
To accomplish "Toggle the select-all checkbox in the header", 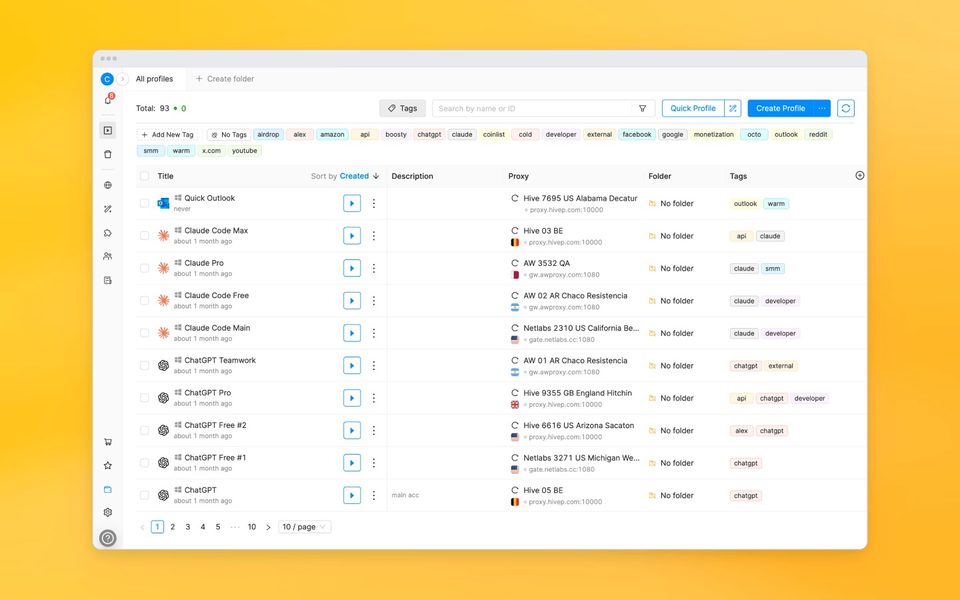I will pos(144,176).
